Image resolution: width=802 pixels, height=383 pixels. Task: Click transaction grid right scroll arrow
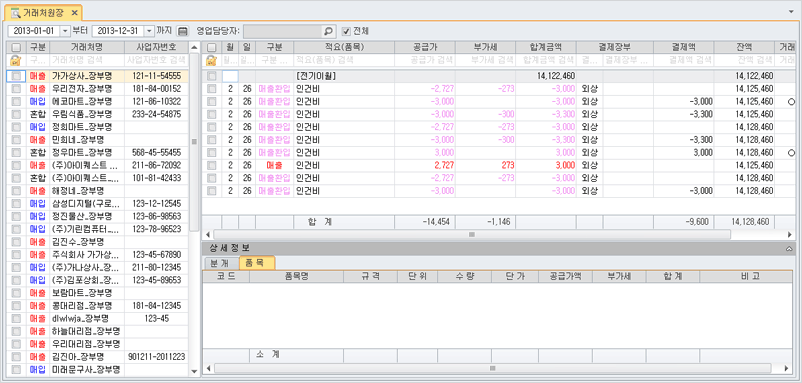tap(790, 235)
